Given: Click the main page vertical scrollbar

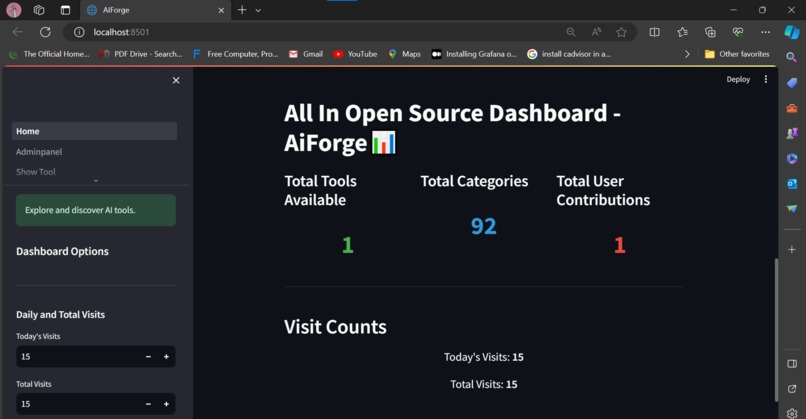Looking at the screenshot, I should [776, 330].
